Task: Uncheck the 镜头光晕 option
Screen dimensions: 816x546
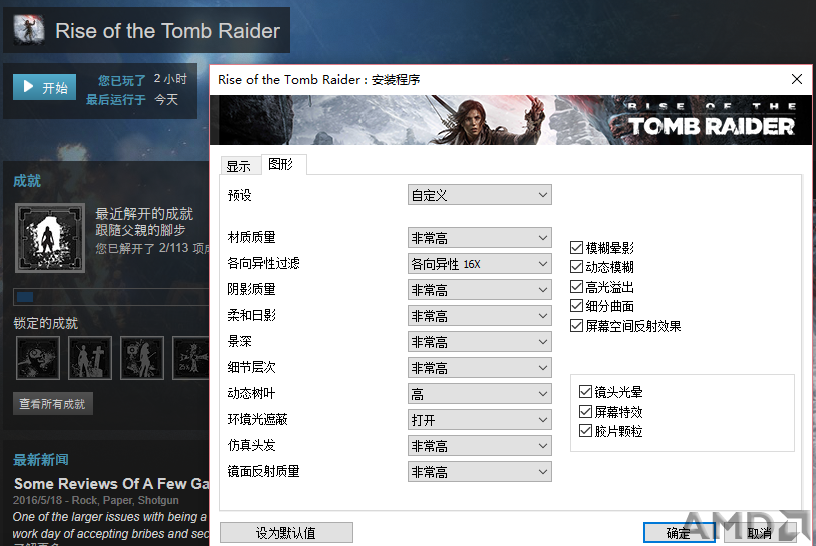Action: click(585, 391)
